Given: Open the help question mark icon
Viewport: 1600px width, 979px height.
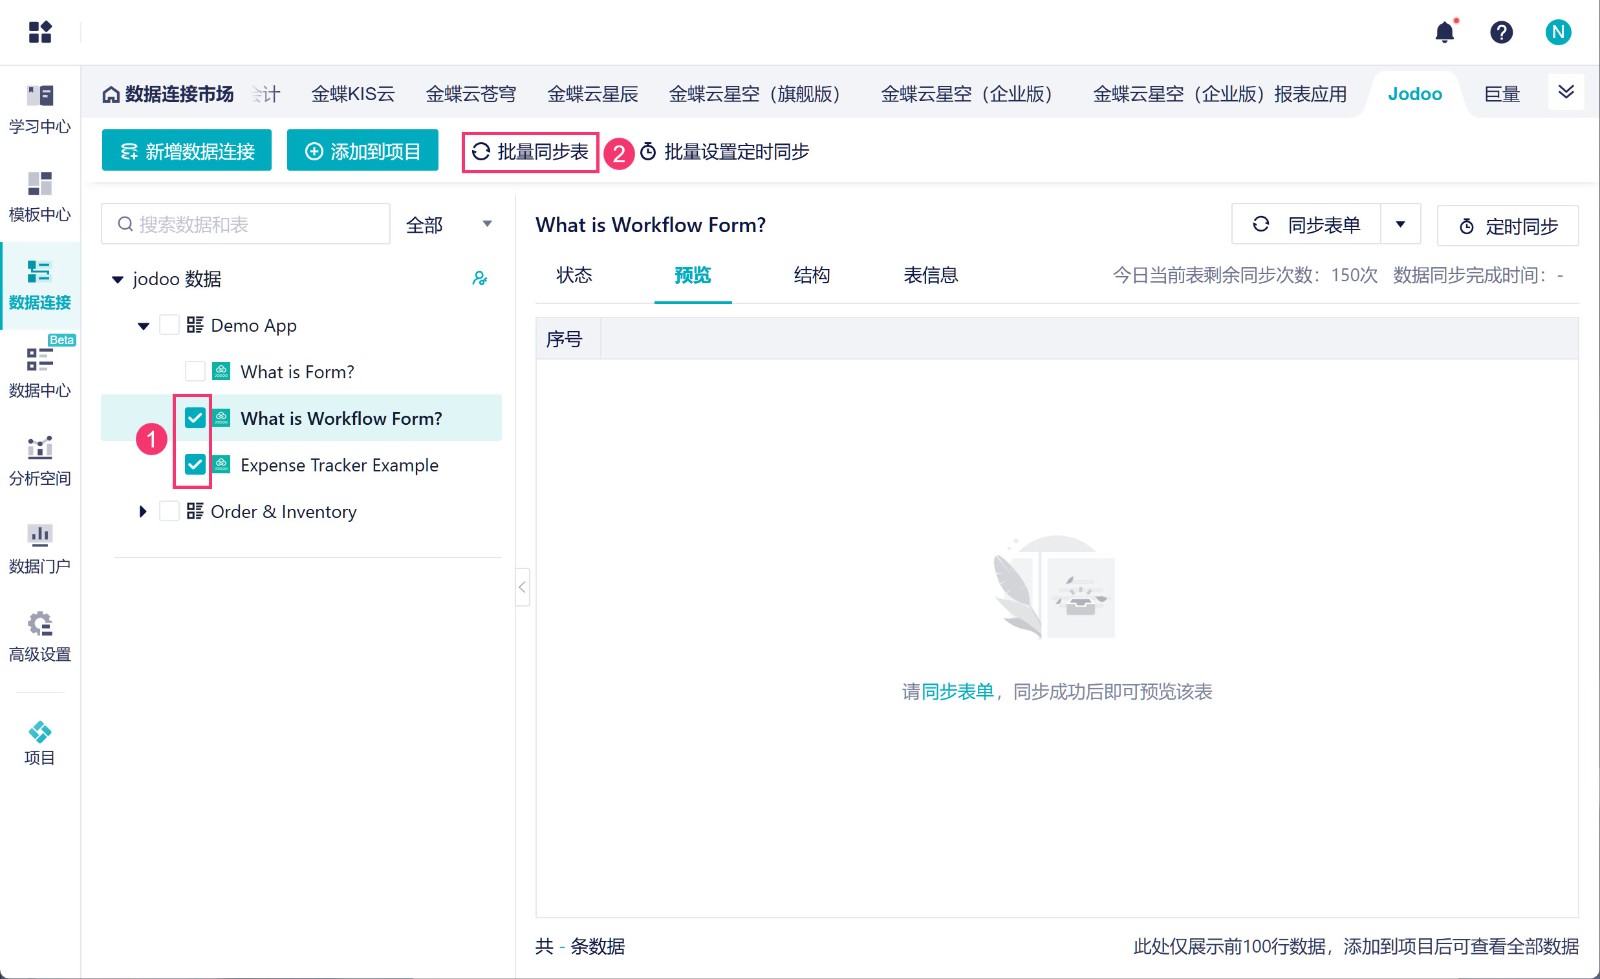Looking at the screenshot, I should [1501, 32].
